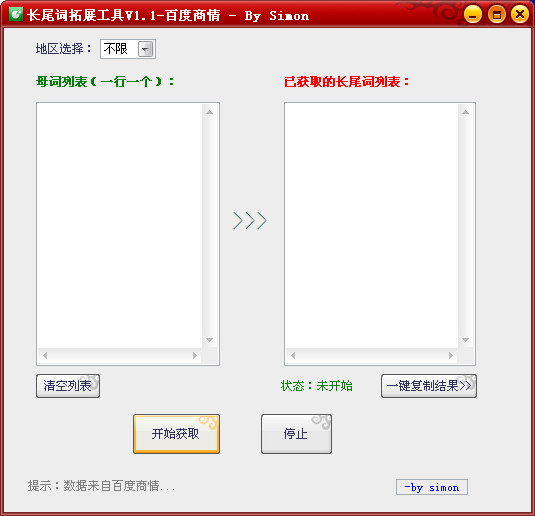Click the 母词列表（一行一个） label
The height and width of the screenshot is (516, 535).
(105, 82)
